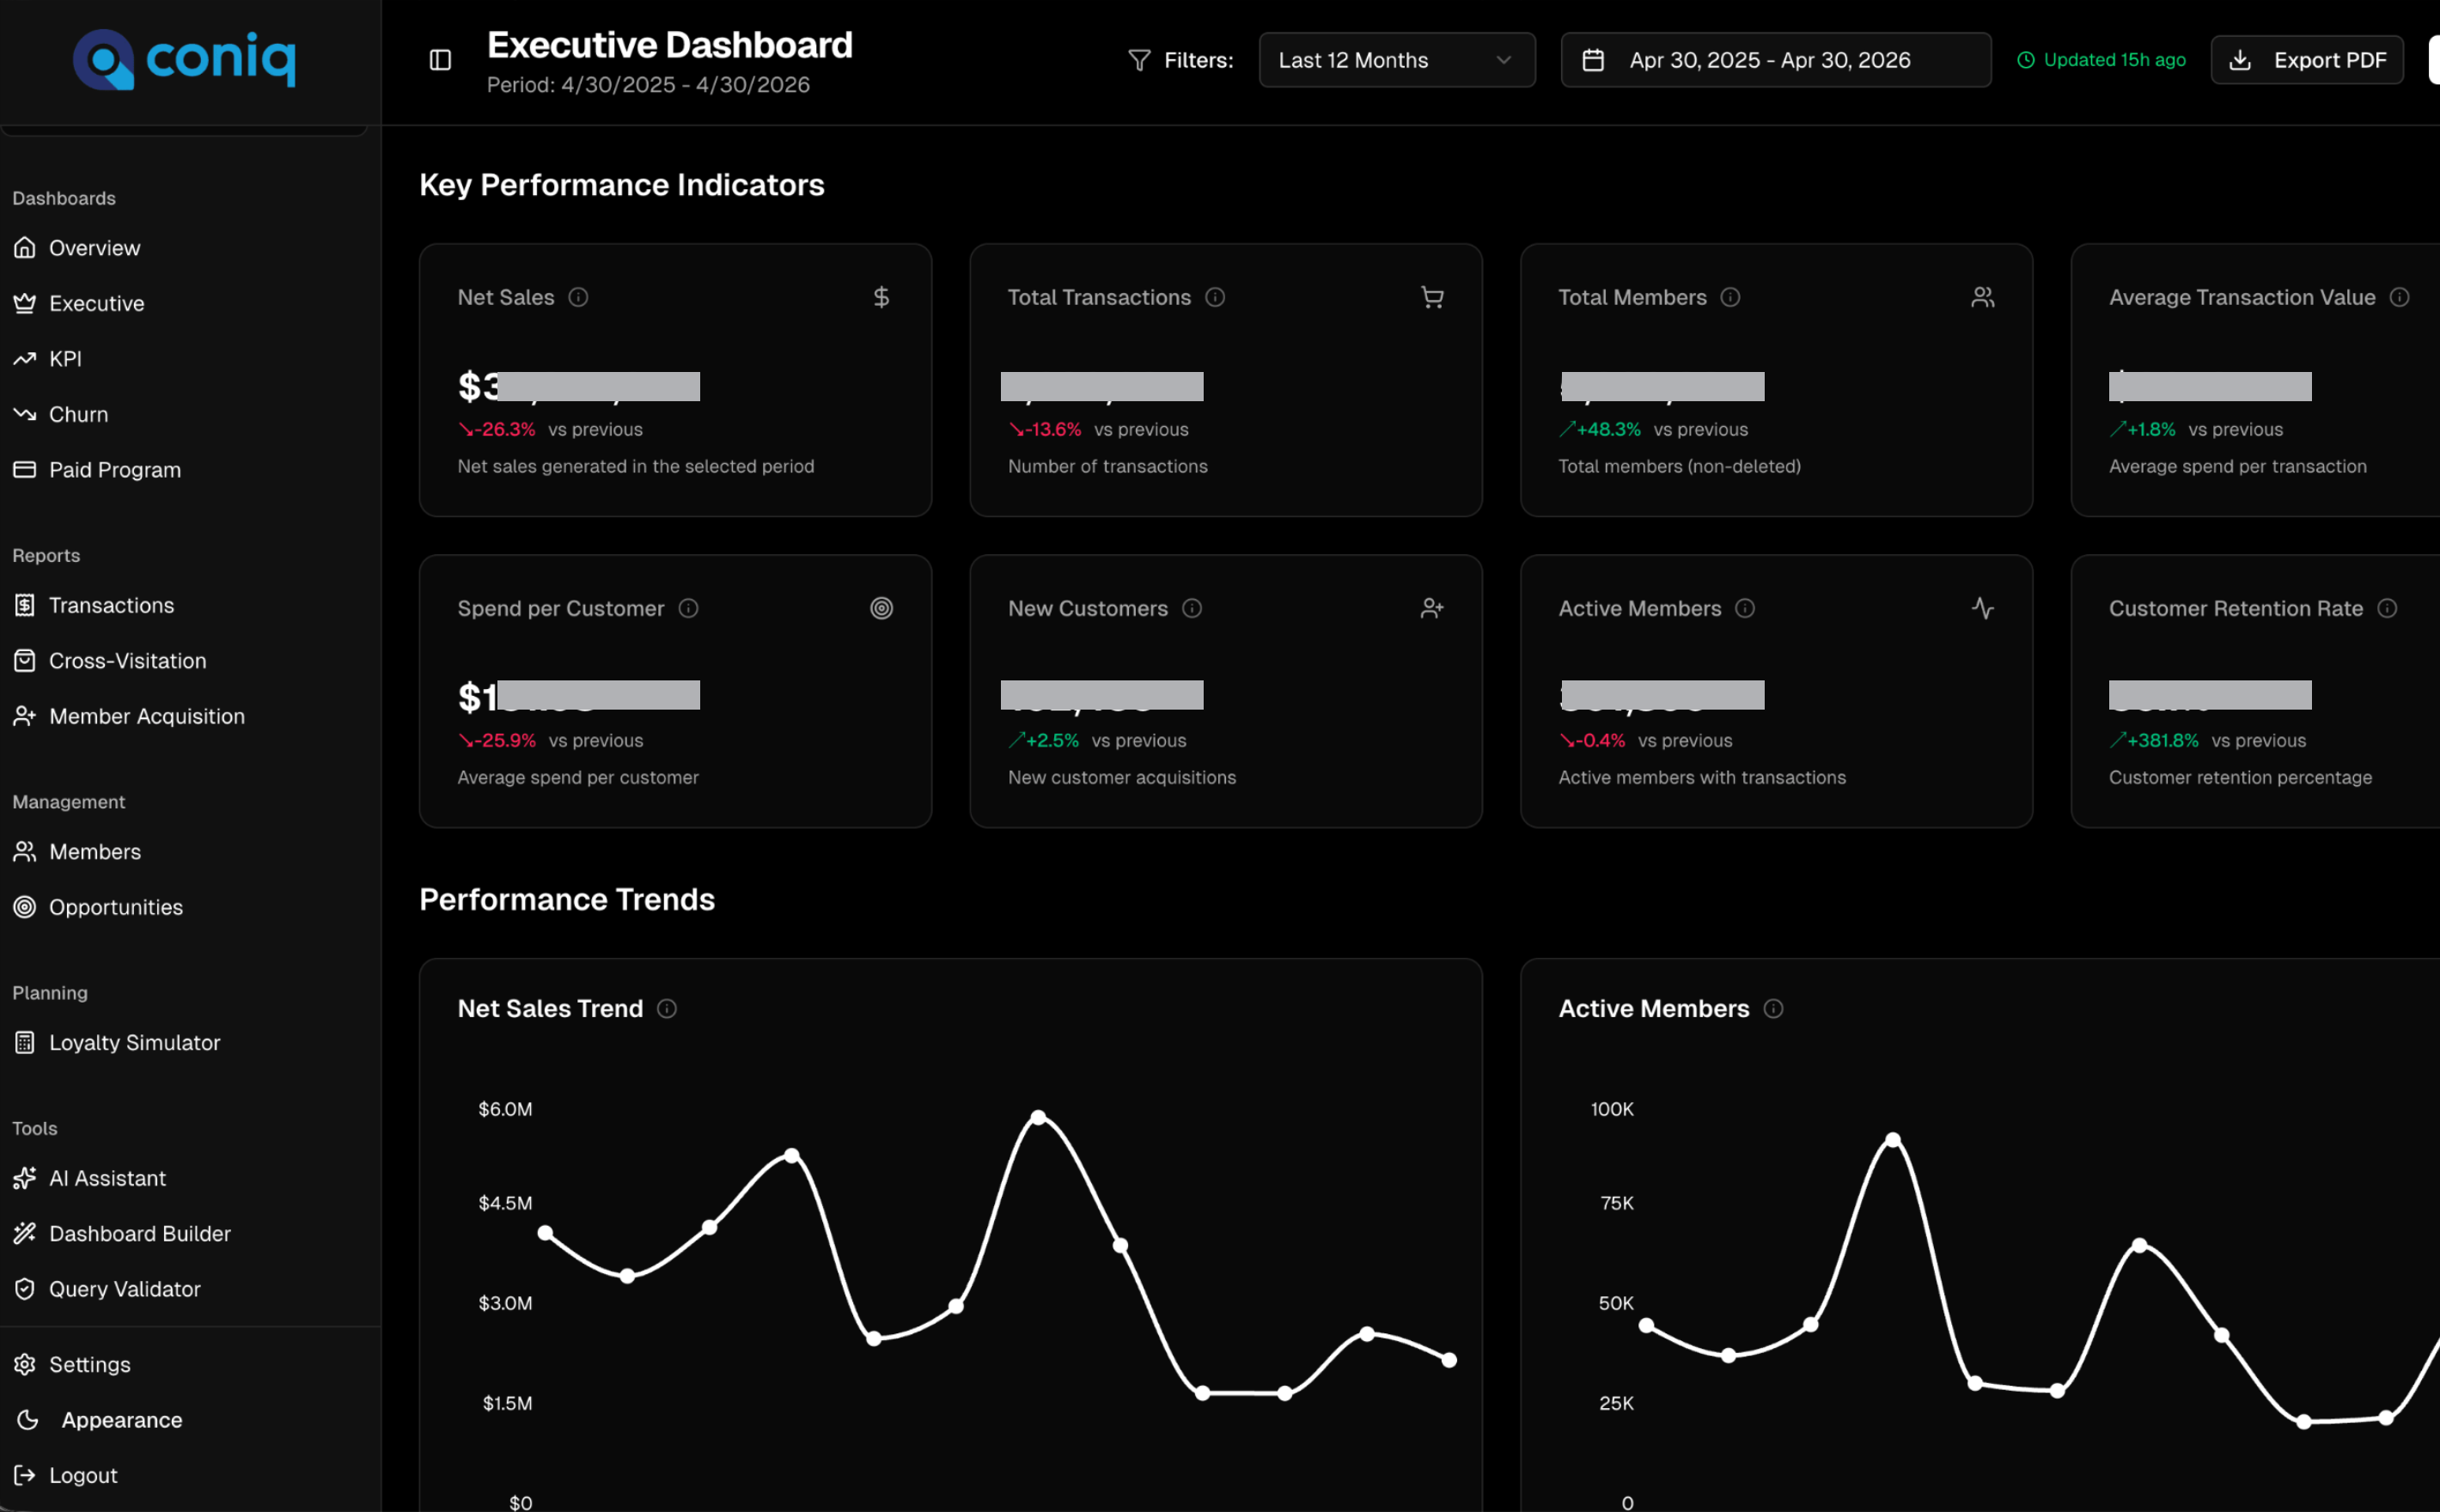Screen dimensions: 2440x1512
Task: Open the date range picker field
Action: (x=1776, y=60)
